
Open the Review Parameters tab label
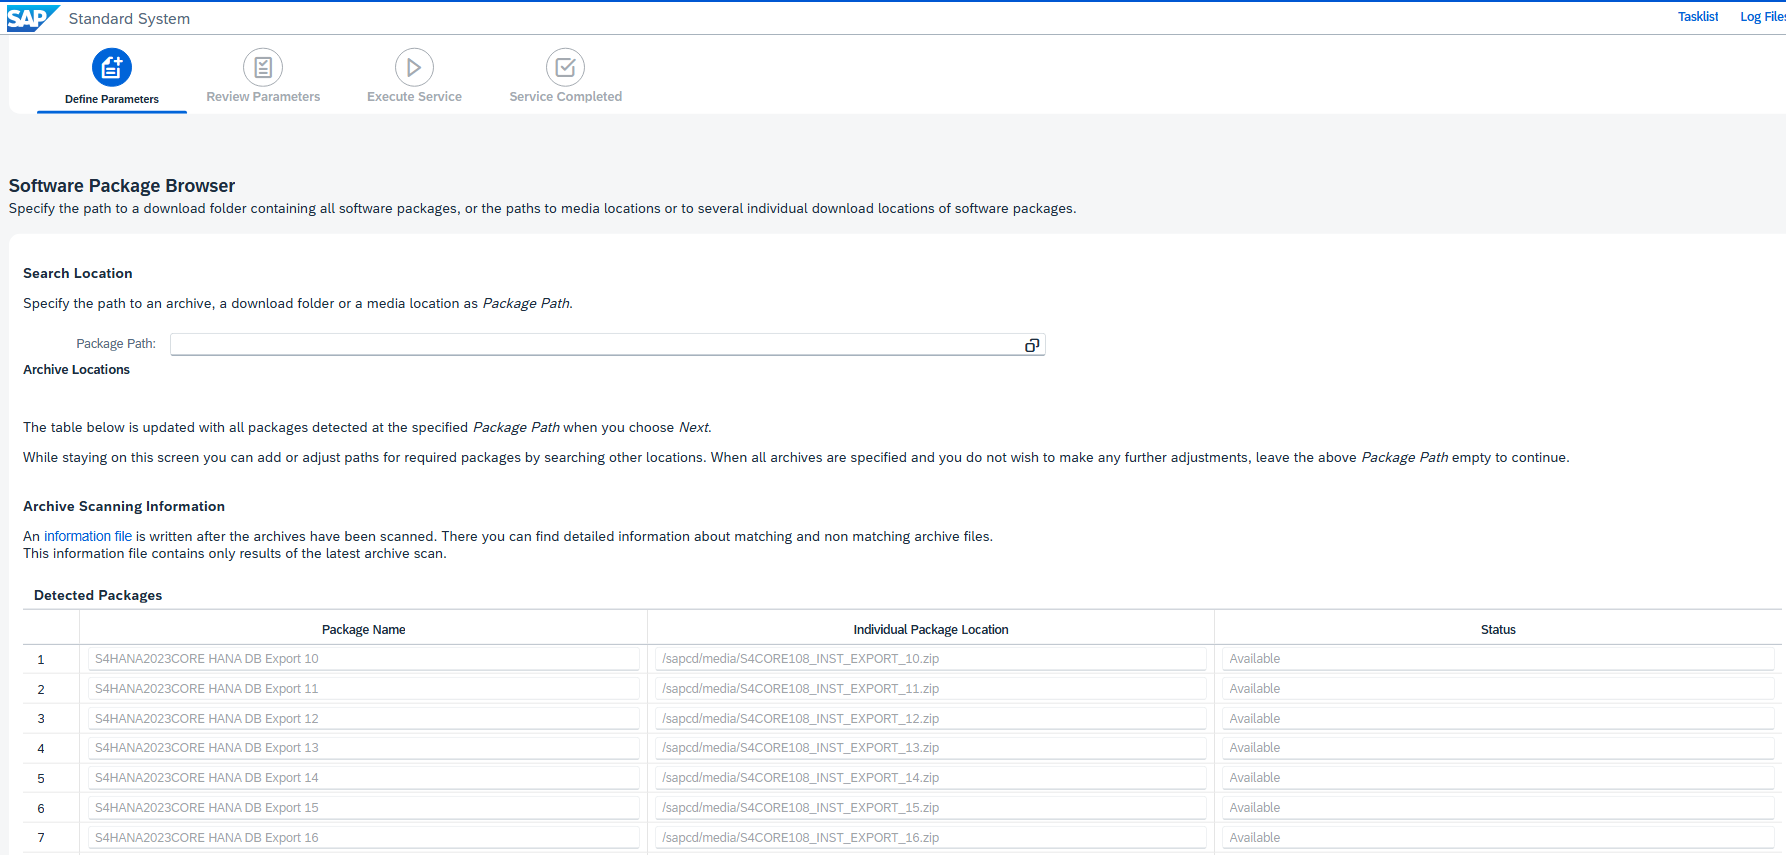(263, 97)
